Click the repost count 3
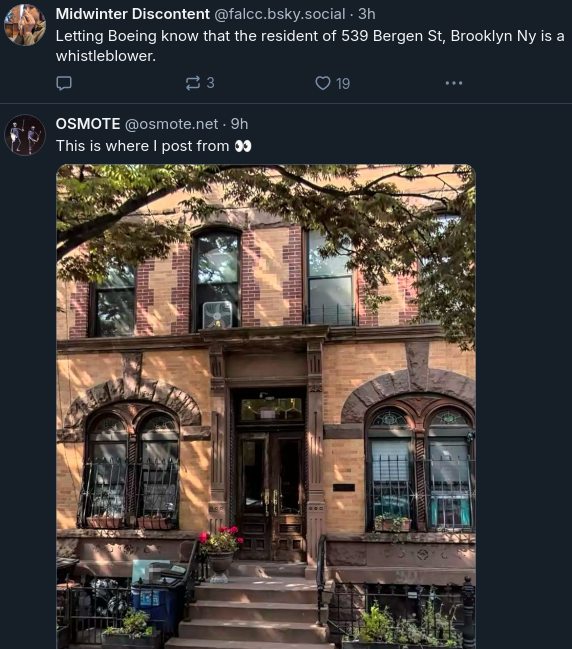 210,83
